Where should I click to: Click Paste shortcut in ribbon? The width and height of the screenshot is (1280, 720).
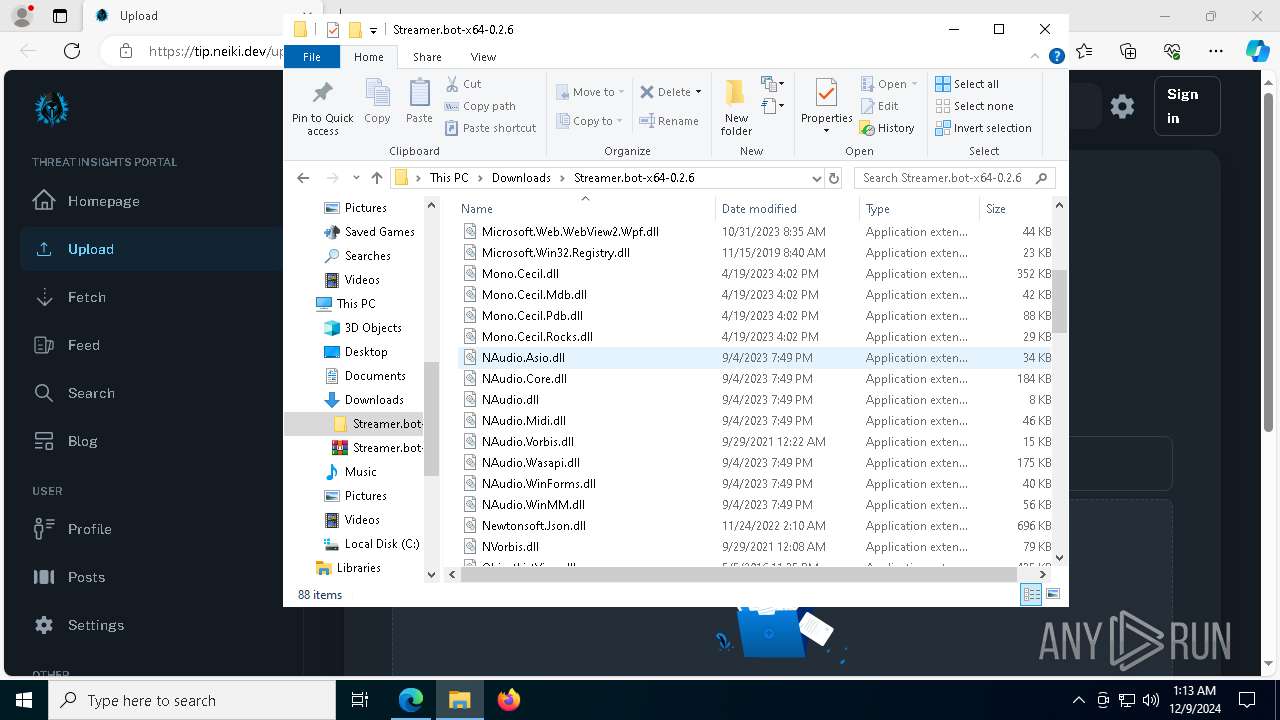[490, 128]
